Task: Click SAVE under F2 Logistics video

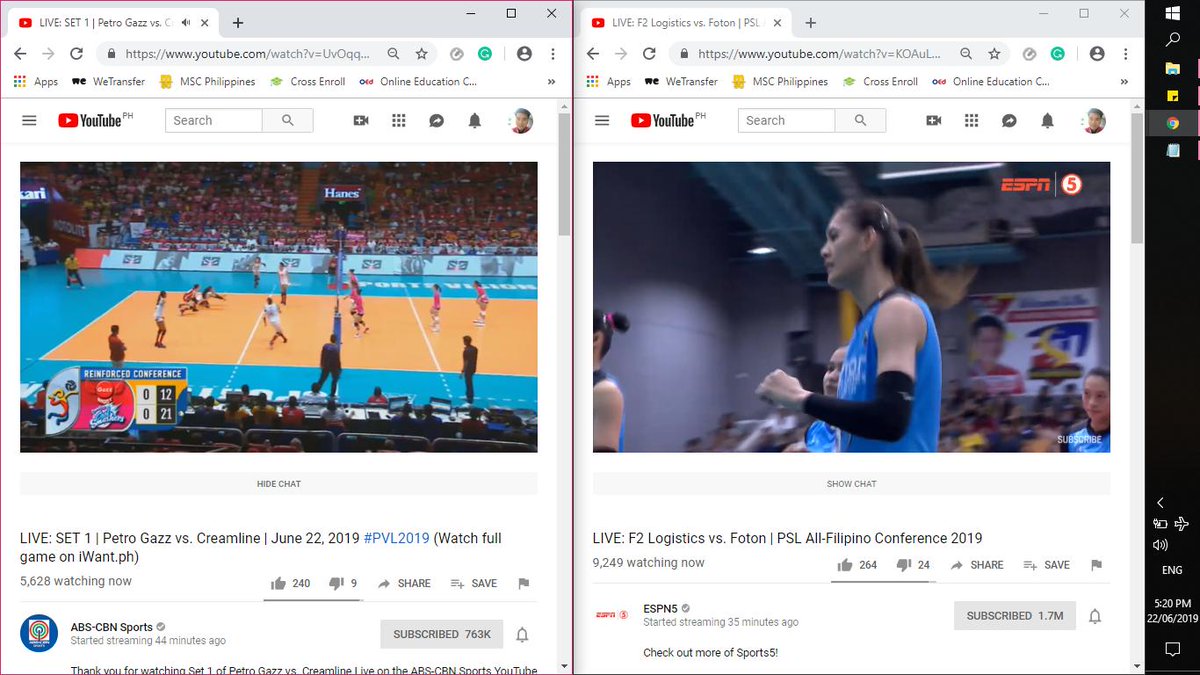Action: (x=1046, y=565)
